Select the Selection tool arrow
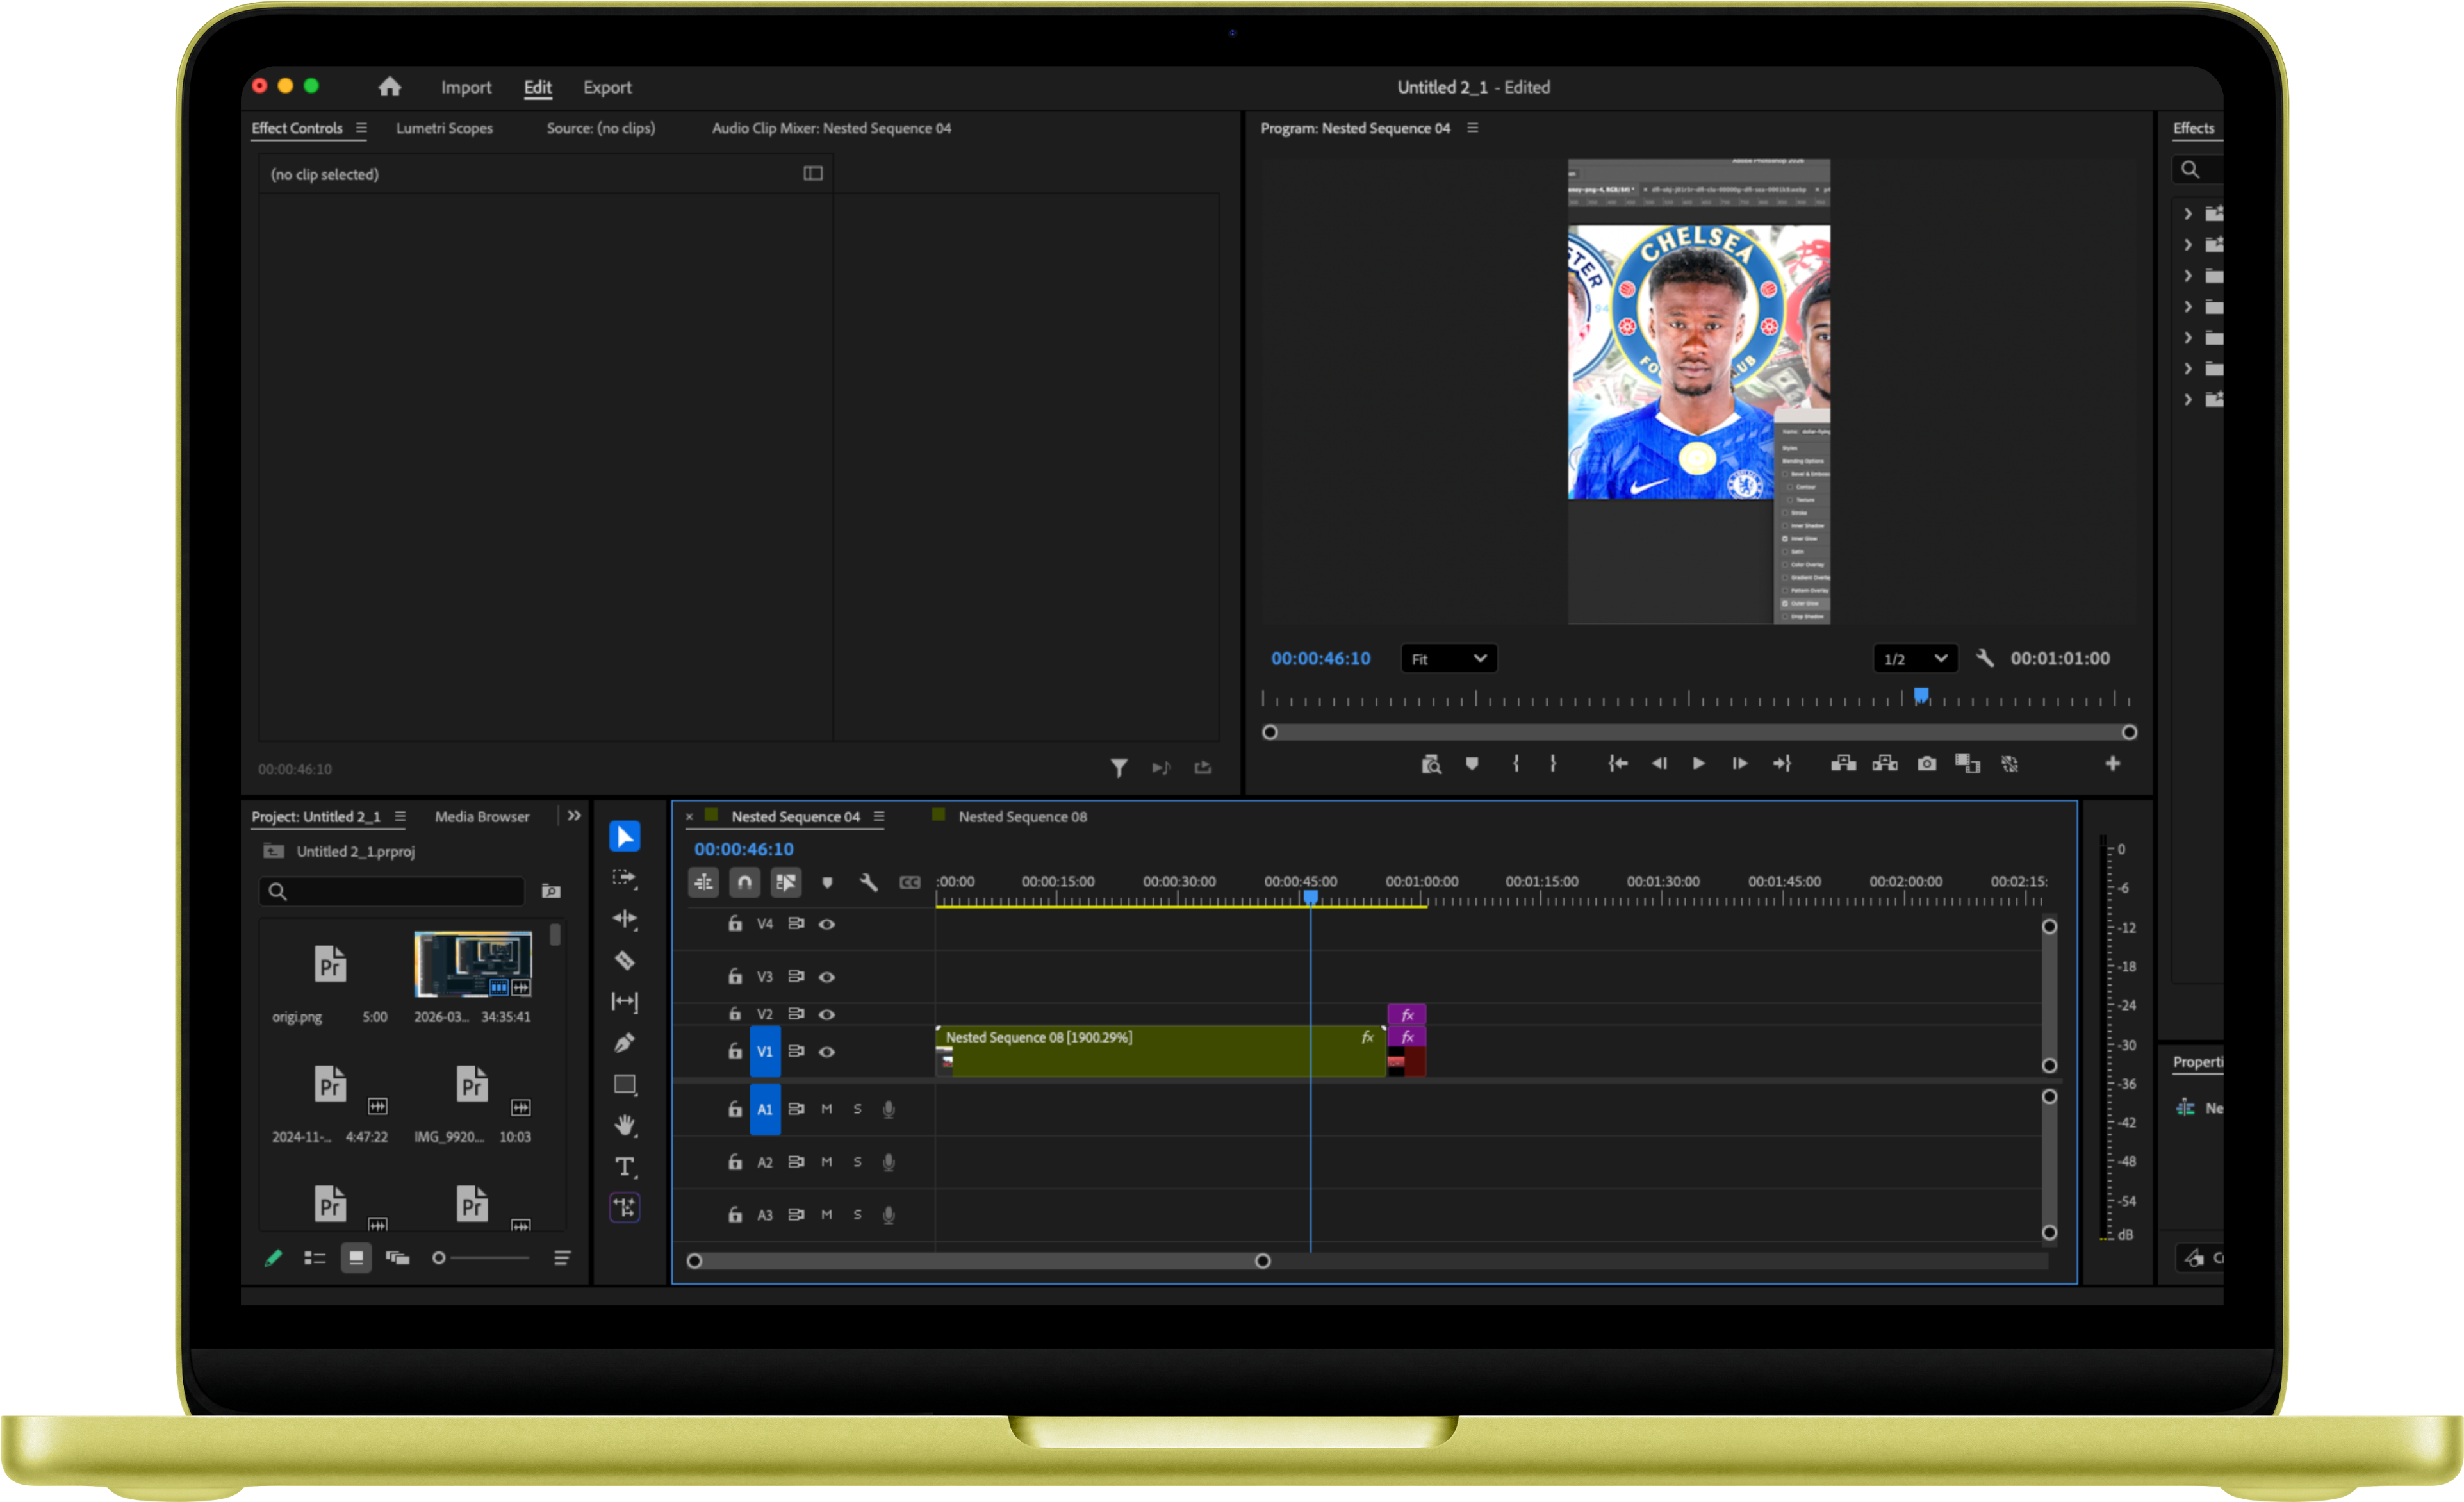This screenshot has height=1502, width=2464. pyautogui.click(x=624, y=836)
